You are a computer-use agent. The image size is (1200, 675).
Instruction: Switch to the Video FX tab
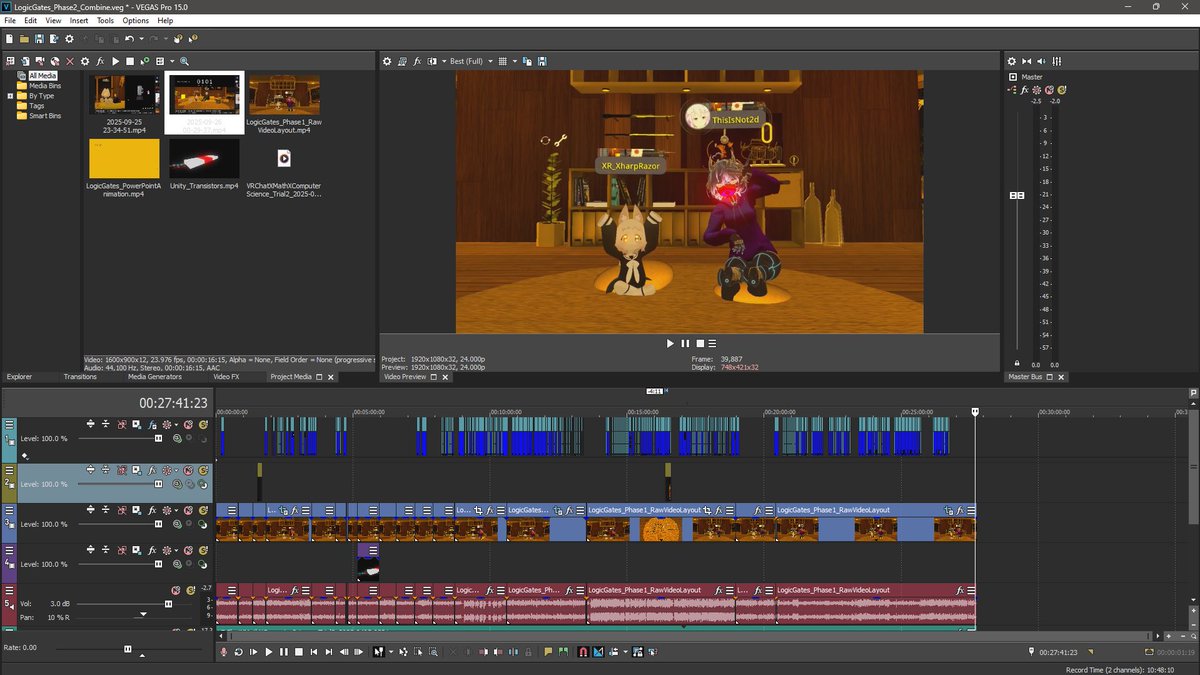[x=226, y=377]
